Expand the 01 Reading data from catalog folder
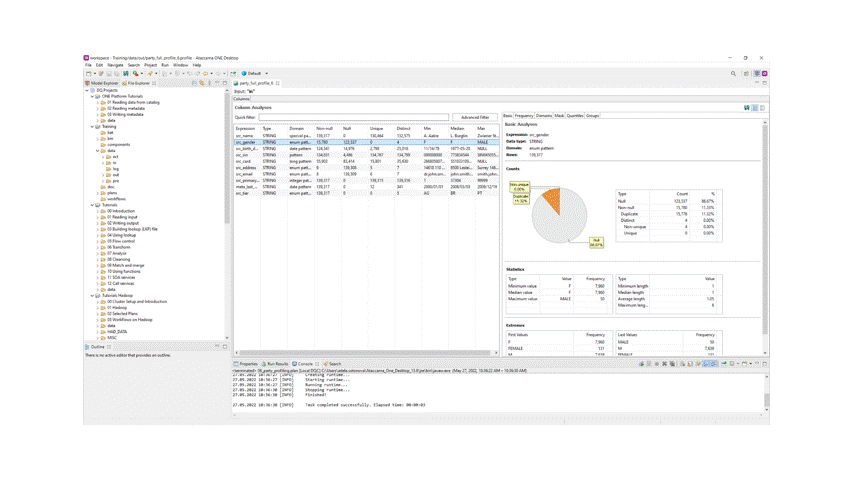Image resolution: width=853 pixels, height=480 pixels. [98, 102]
